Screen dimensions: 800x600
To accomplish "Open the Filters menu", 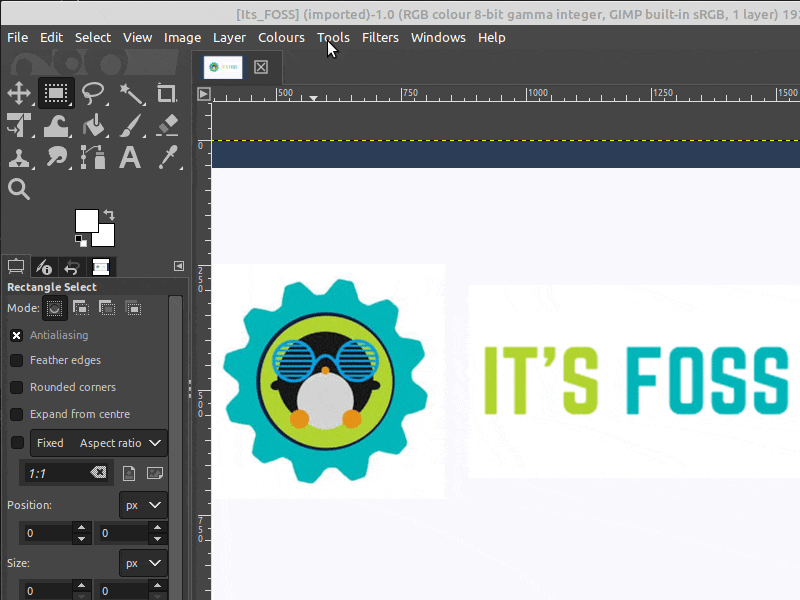I will 380,37.
